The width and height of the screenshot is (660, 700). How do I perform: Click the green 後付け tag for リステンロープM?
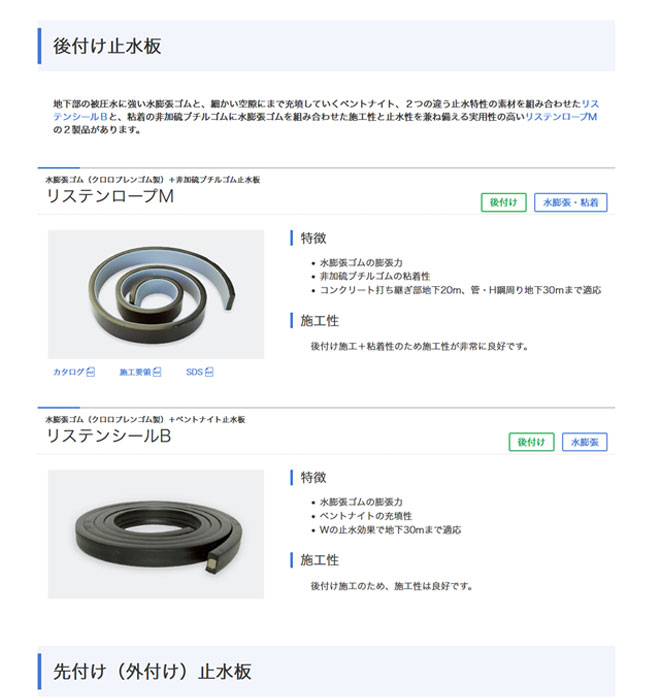pos(504,202)
